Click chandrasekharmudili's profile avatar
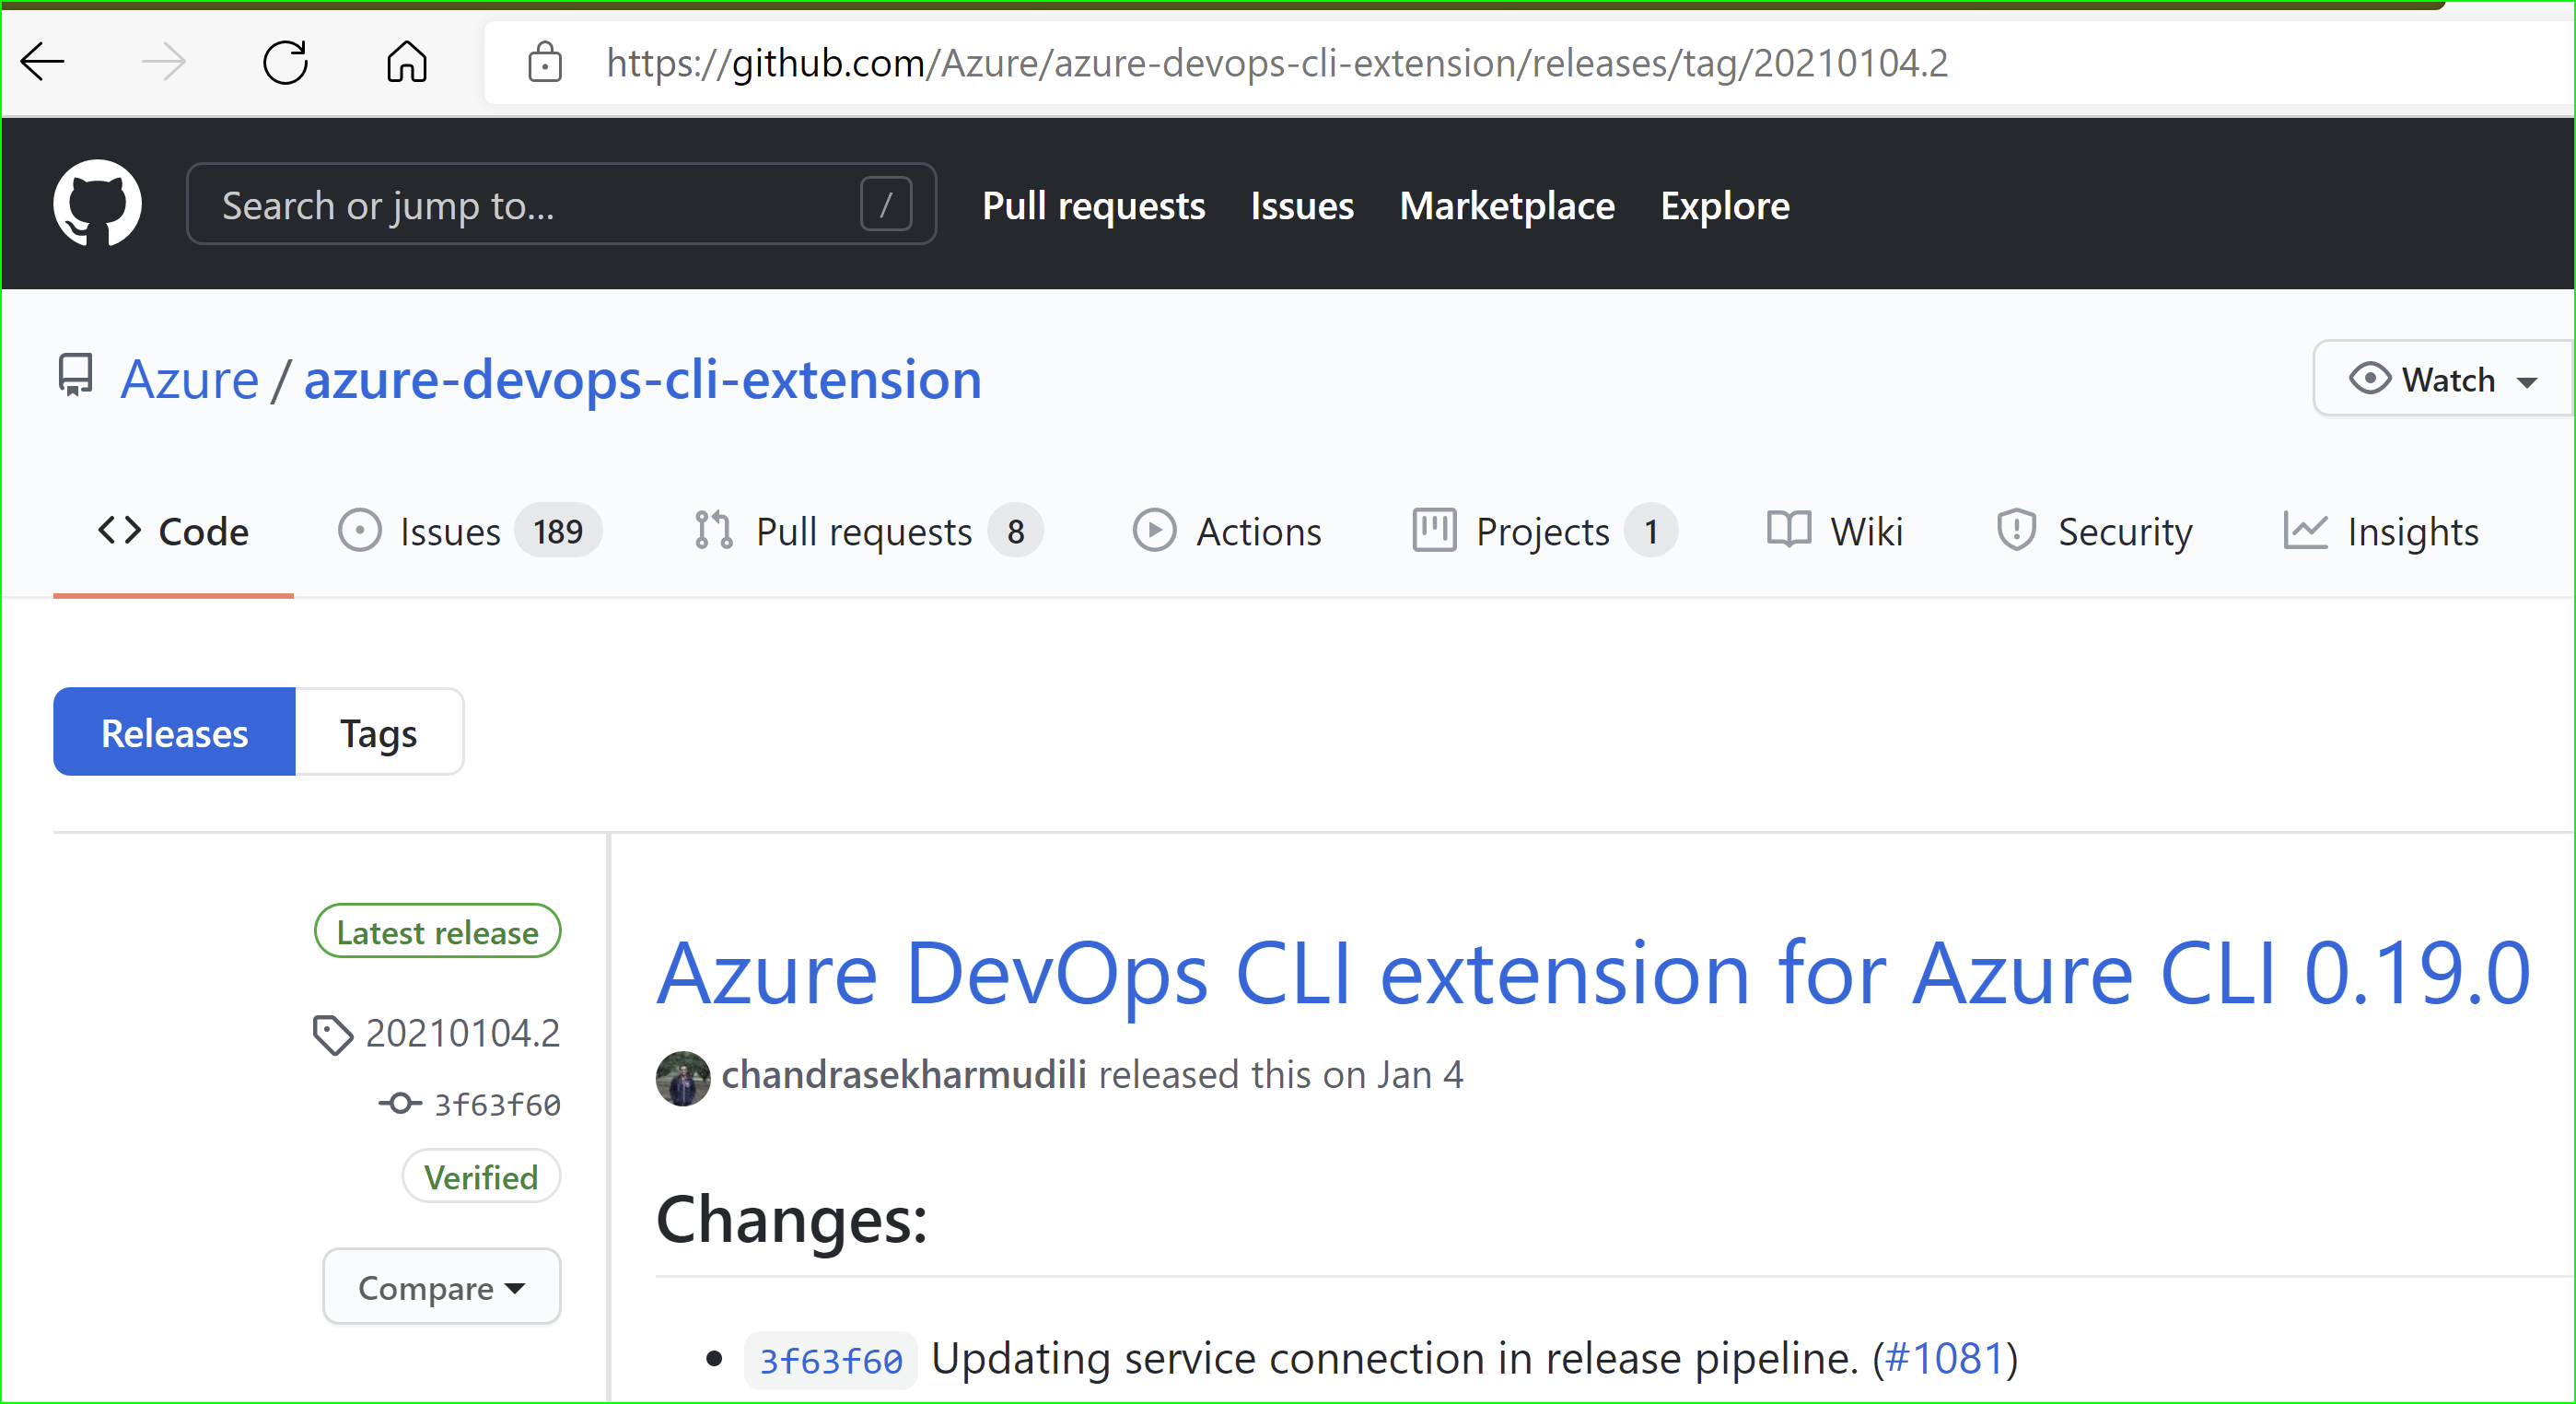The height and width of the screenshot is (1404, 2576). pos(682,1078)
